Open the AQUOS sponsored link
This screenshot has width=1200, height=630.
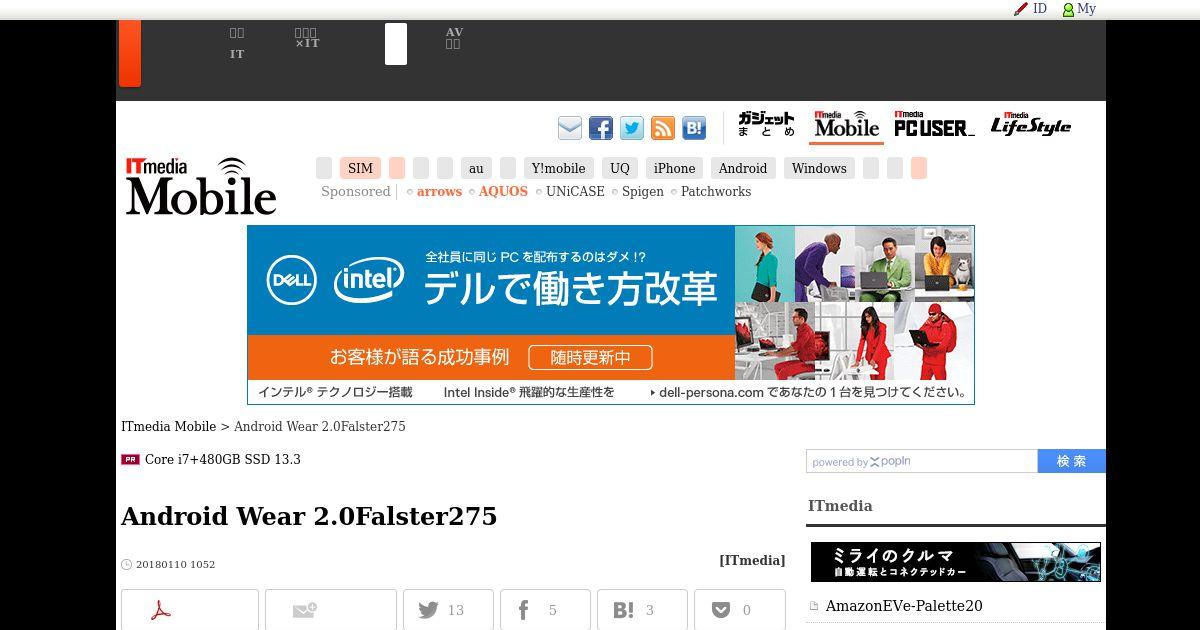click(503, 192)
